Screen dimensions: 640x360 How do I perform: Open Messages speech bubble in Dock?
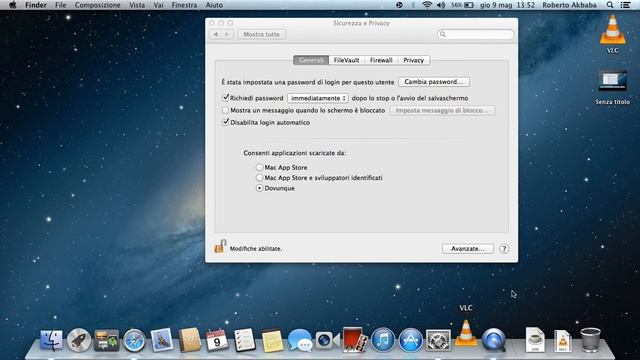pyautogui.click(x=300, y=340)
